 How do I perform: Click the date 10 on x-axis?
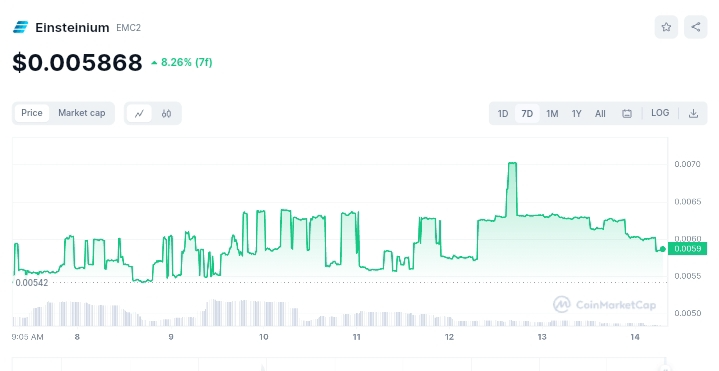(264, 337)
